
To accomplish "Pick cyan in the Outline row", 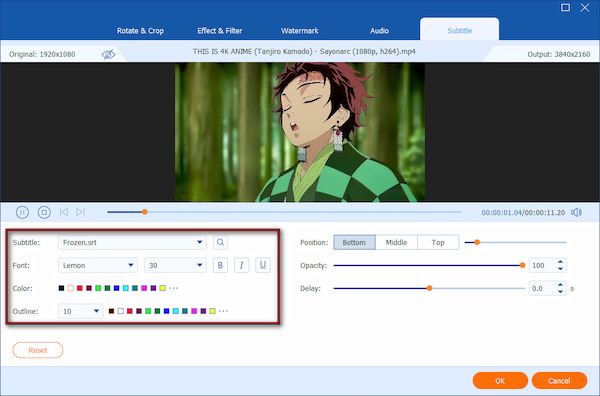I will pyautogui.click(x=176, y=311).
